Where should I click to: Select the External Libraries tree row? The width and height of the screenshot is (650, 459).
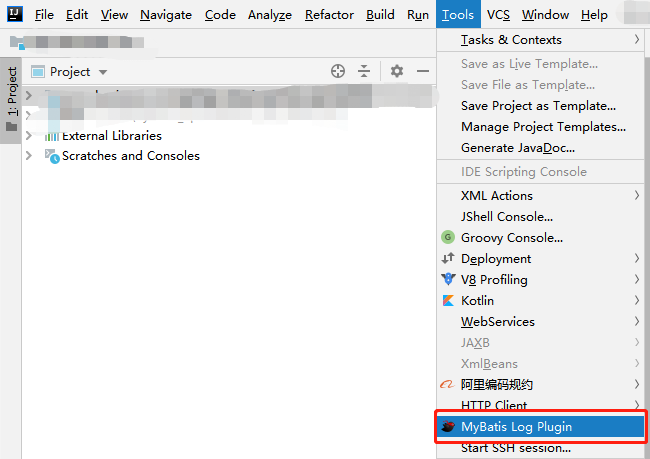tap(228, 136)
